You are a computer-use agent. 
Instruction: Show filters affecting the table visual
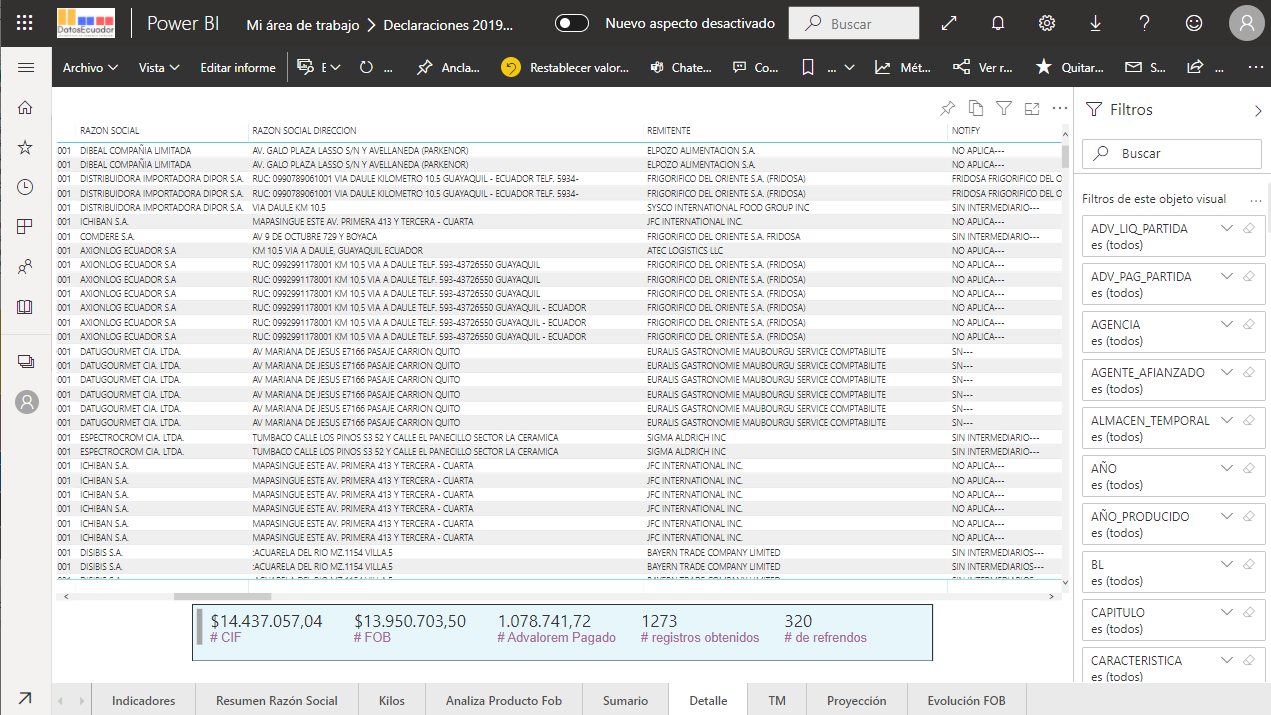(x=1004, y=108)
